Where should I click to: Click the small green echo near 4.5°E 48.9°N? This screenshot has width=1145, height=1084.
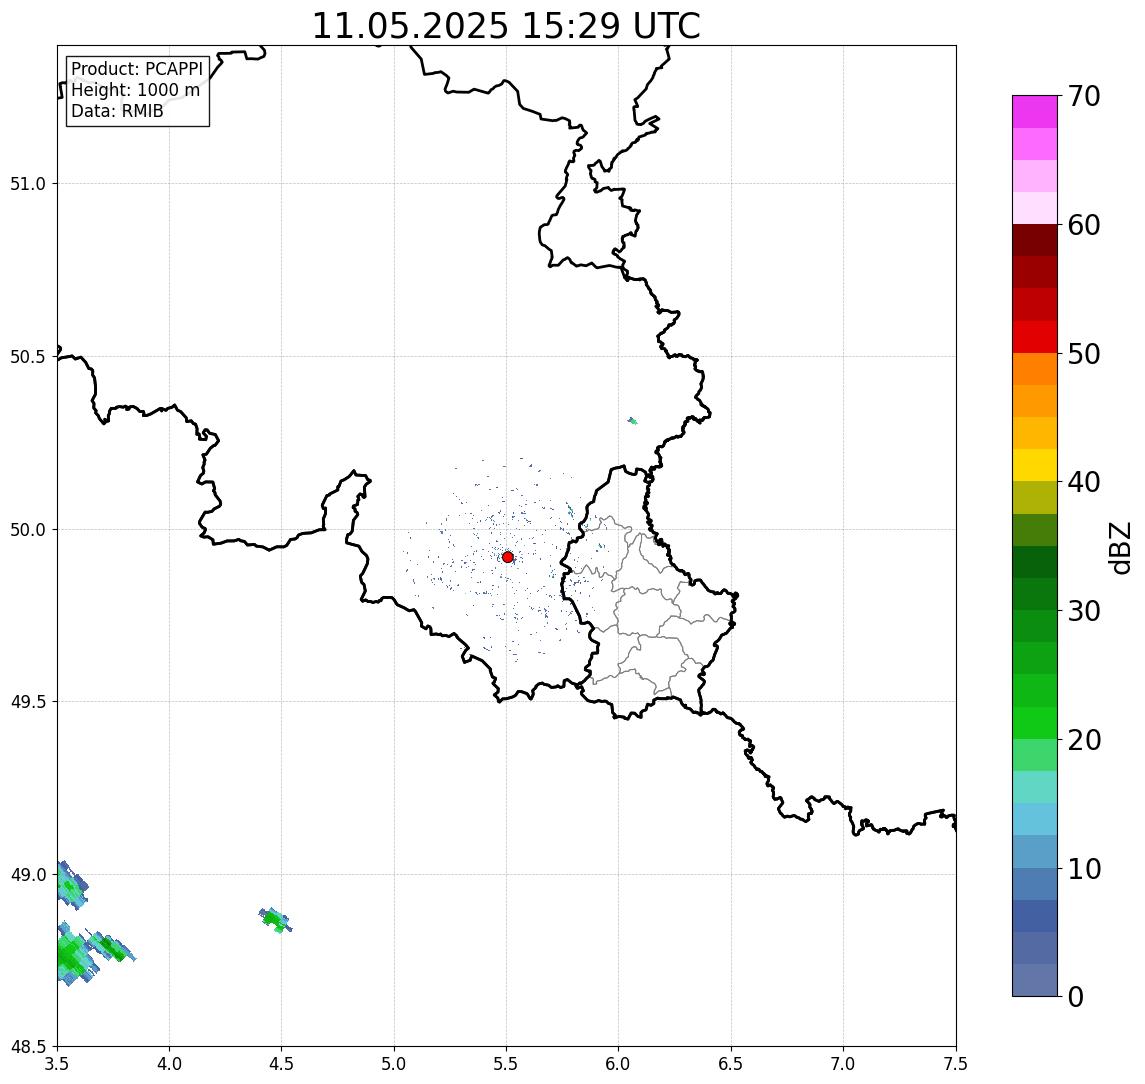275,920
